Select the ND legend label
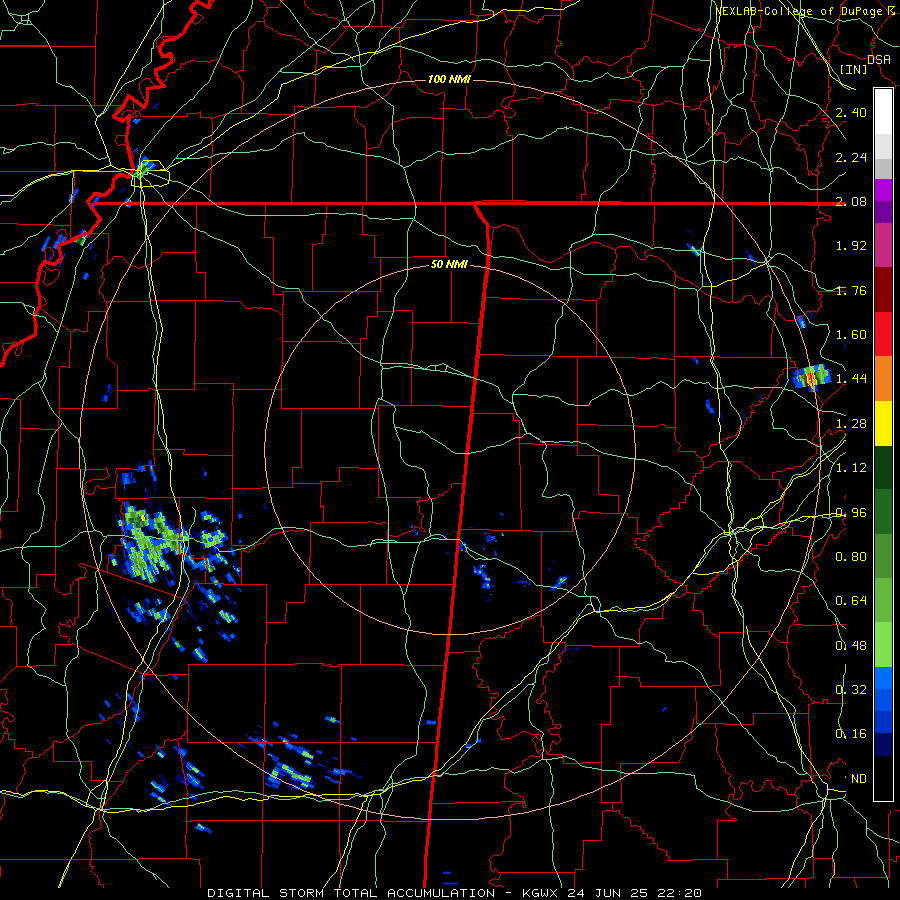Image resolution: width=900 pixels, height=900 pixels. (858, 779)
